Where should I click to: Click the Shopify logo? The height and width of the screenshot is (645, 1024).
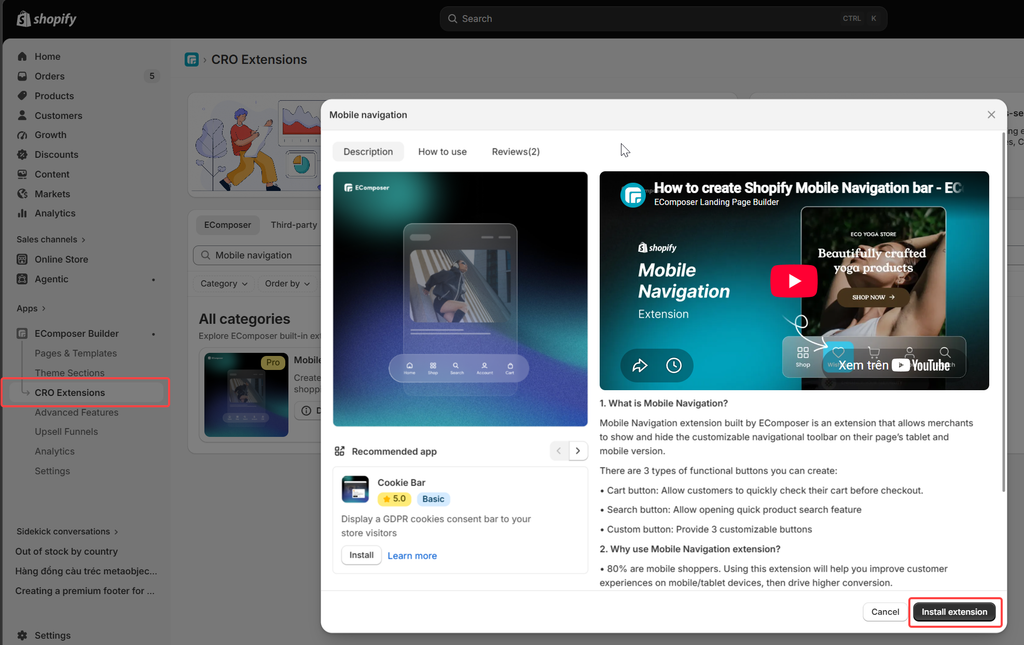coord(46,19)
